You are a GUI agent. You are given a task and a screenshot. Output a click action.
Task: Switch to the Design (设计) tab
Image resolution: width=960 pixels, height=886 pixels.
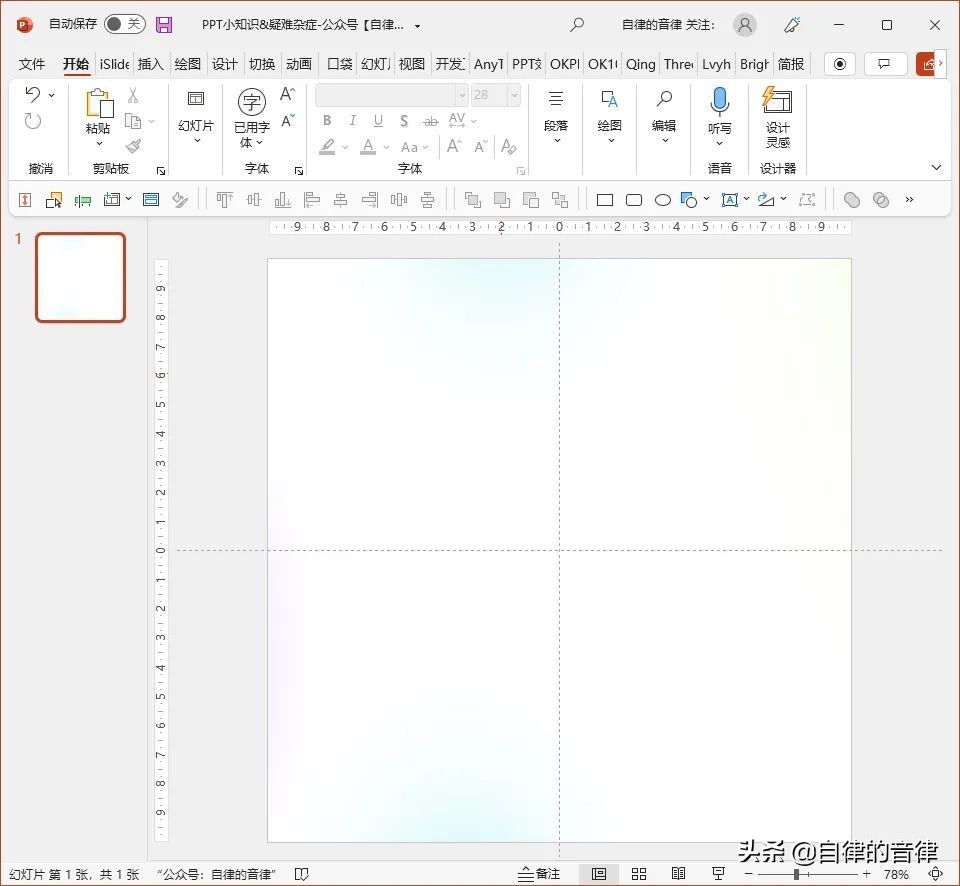[225, 64]
